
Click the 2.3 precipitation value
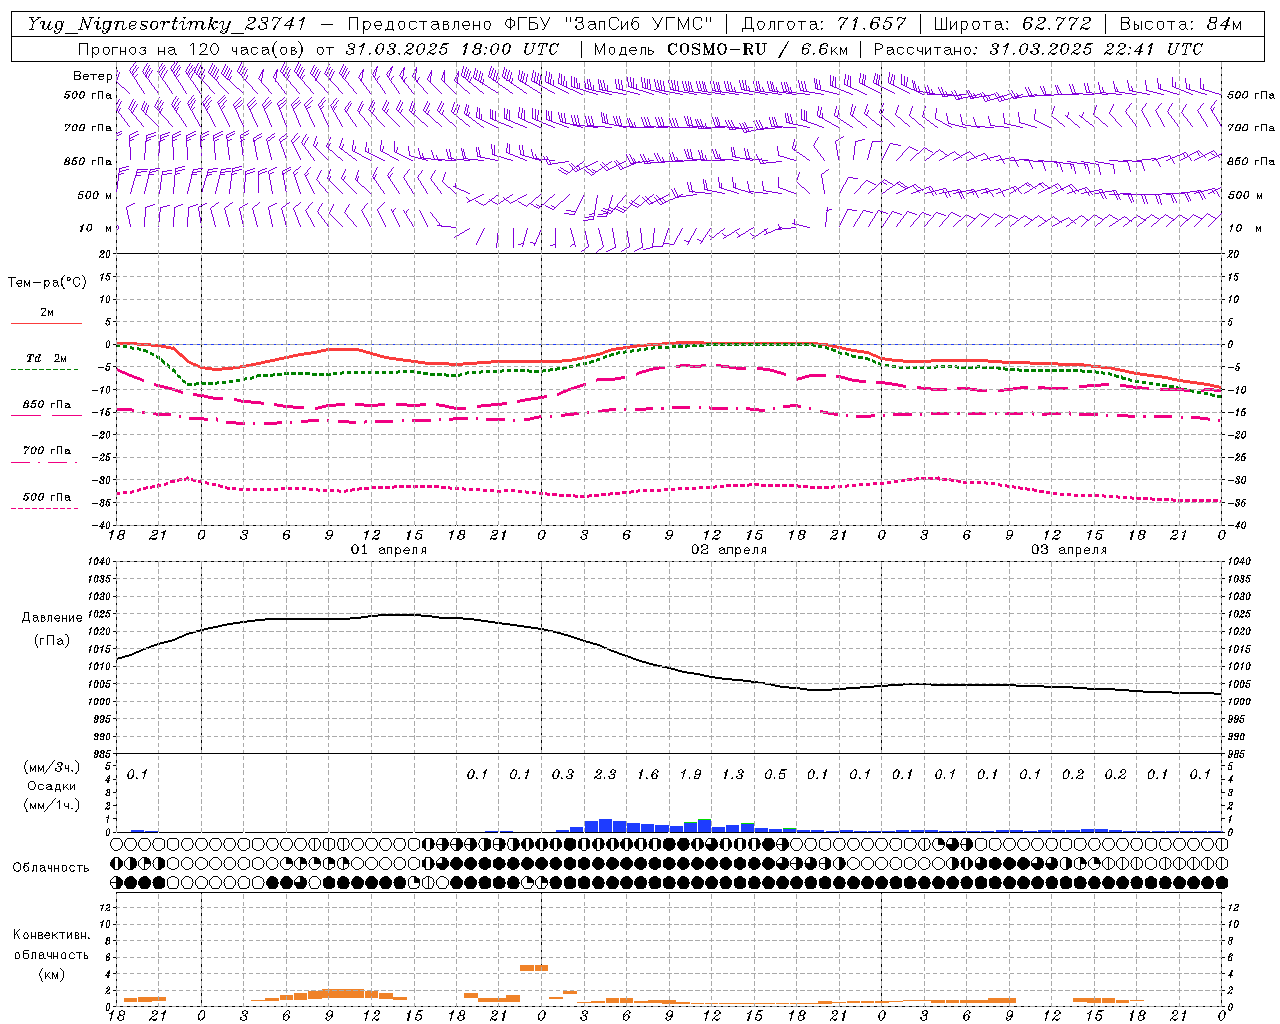point(605,774)
